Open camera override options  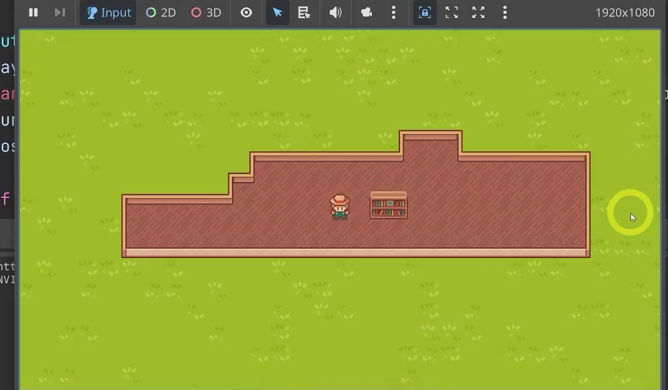(x=366, y=12)
